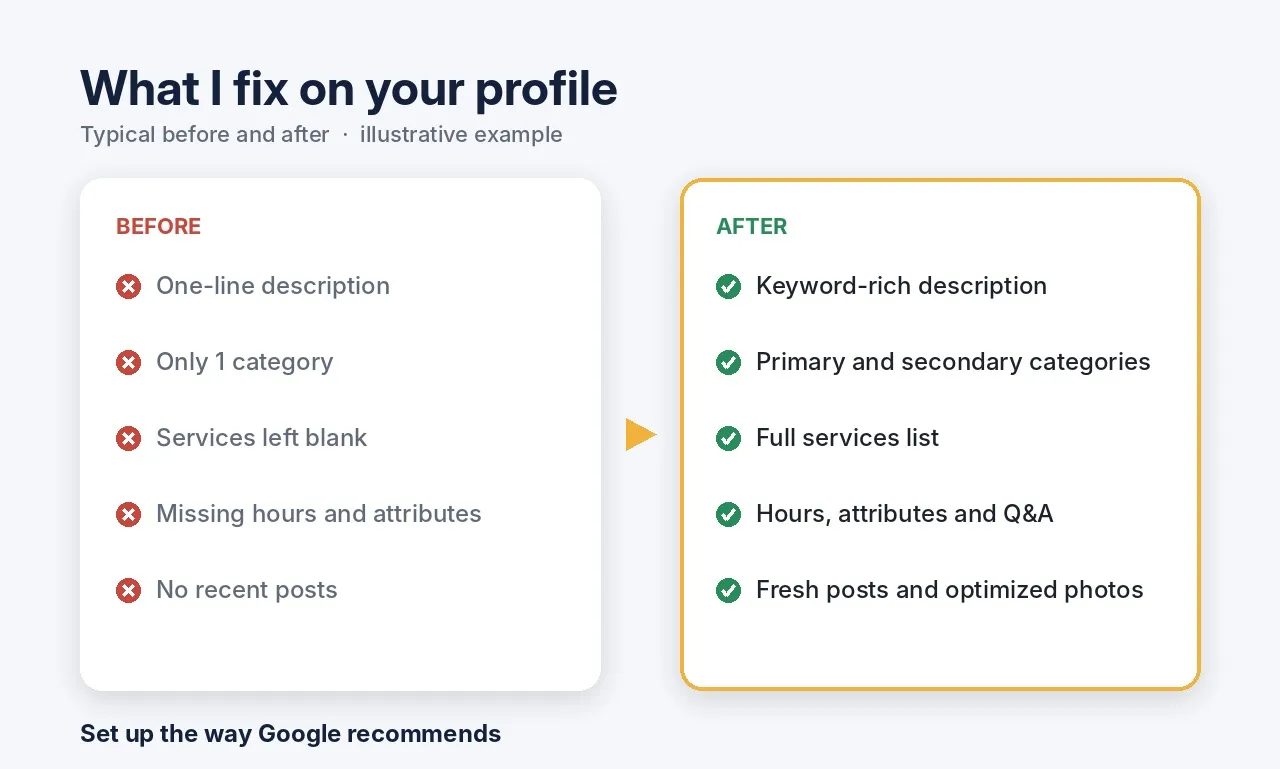Select the AFTER heading label
The image size is (1280, 769).
(x=751, y=227)
